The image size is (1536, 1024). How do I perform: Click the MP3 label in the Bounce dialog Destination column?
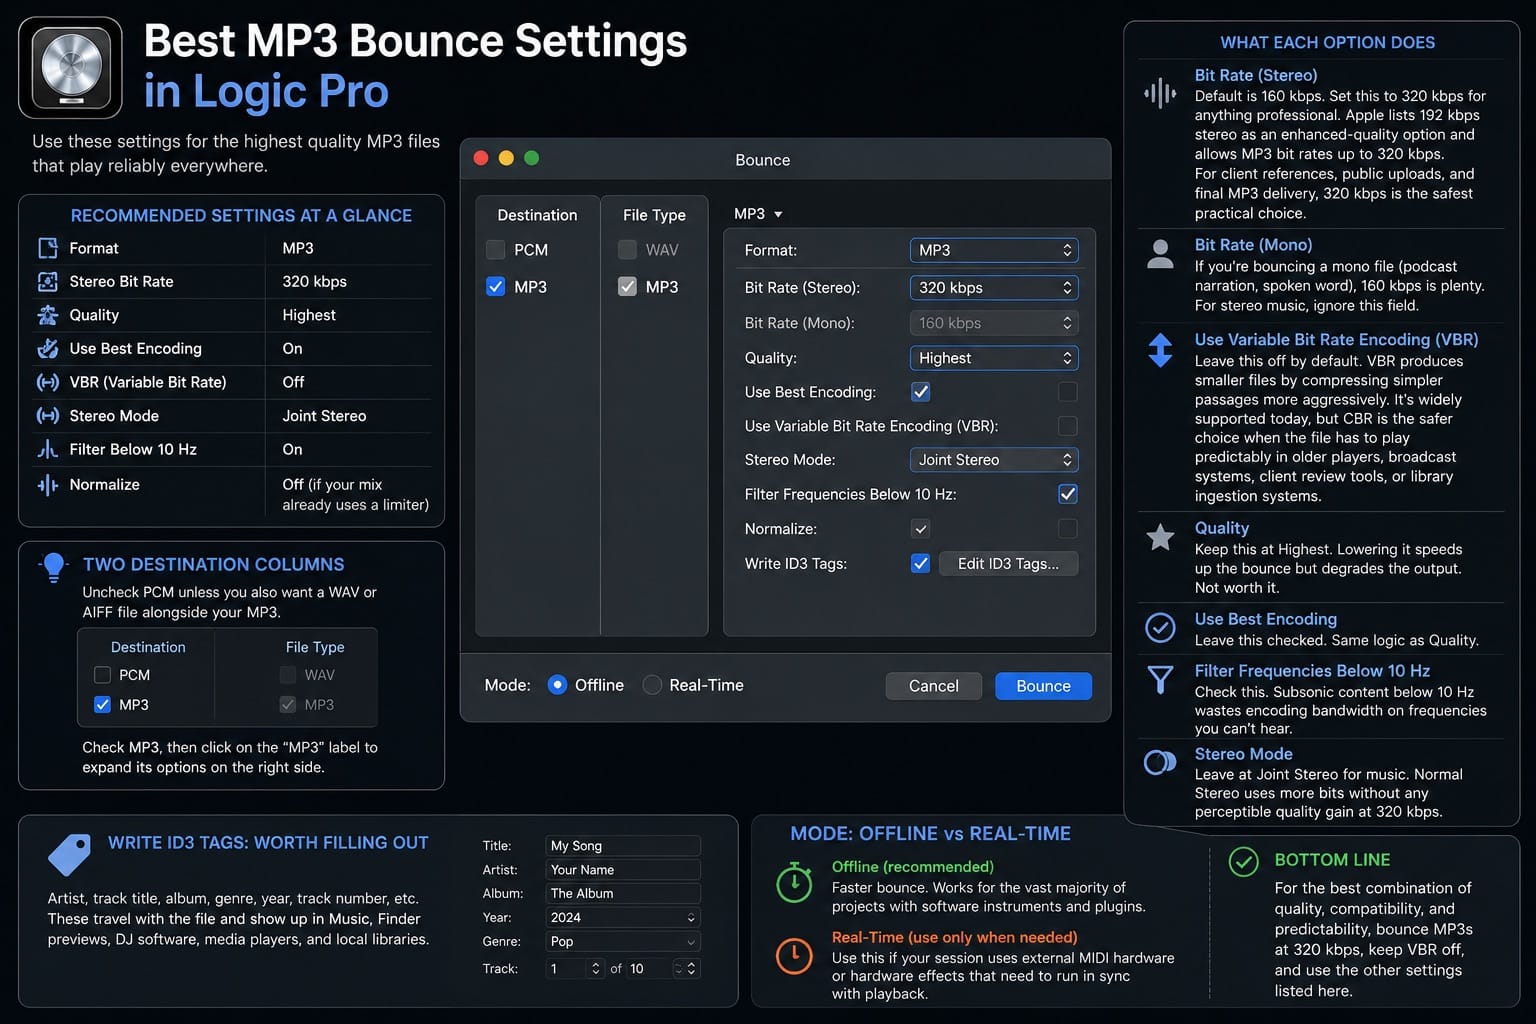[530, 287]
